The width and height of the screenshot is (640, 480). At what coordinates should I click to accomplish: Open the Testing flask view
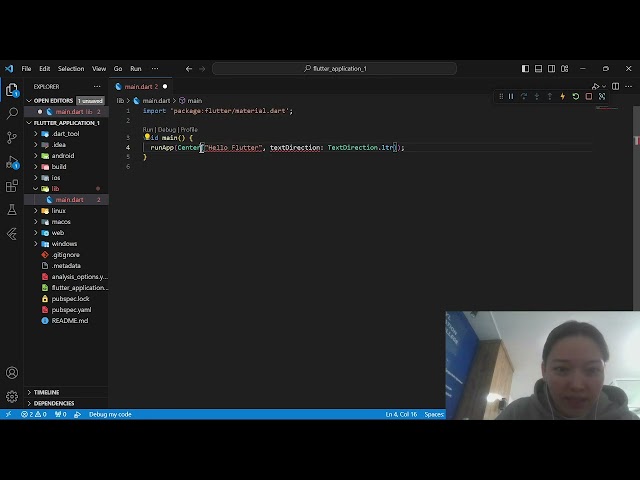[x=12, y=210]
